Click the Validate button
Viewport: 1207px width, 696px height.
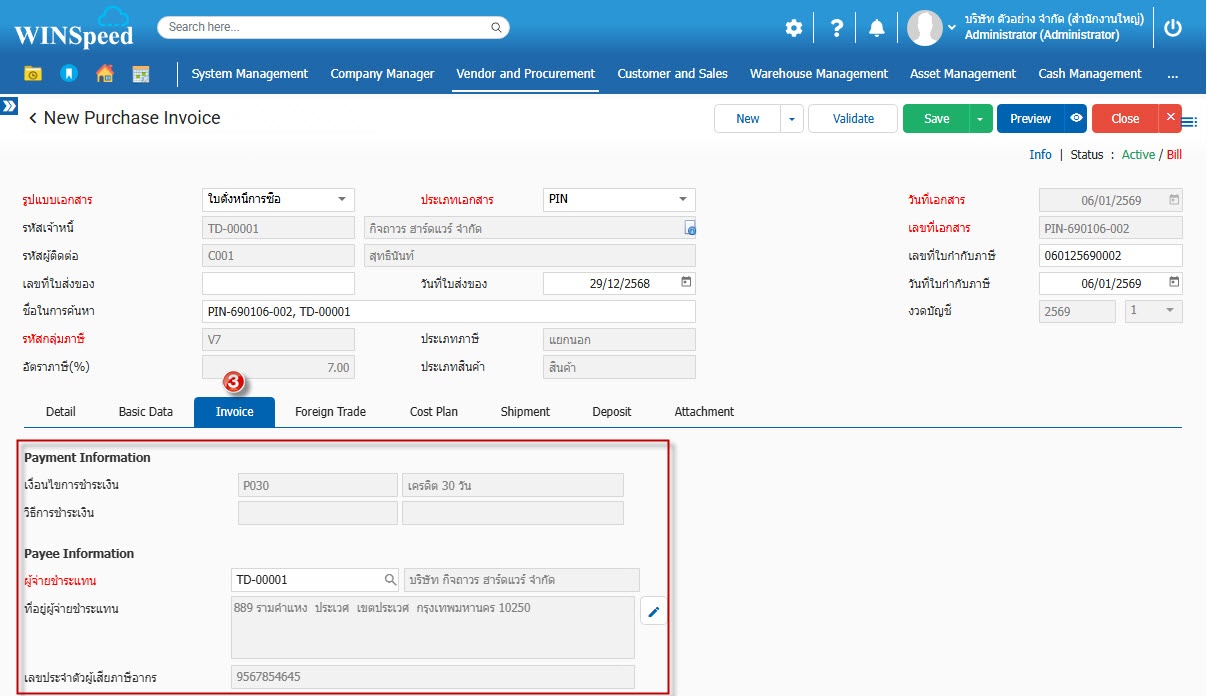click(x=853, y=118)
